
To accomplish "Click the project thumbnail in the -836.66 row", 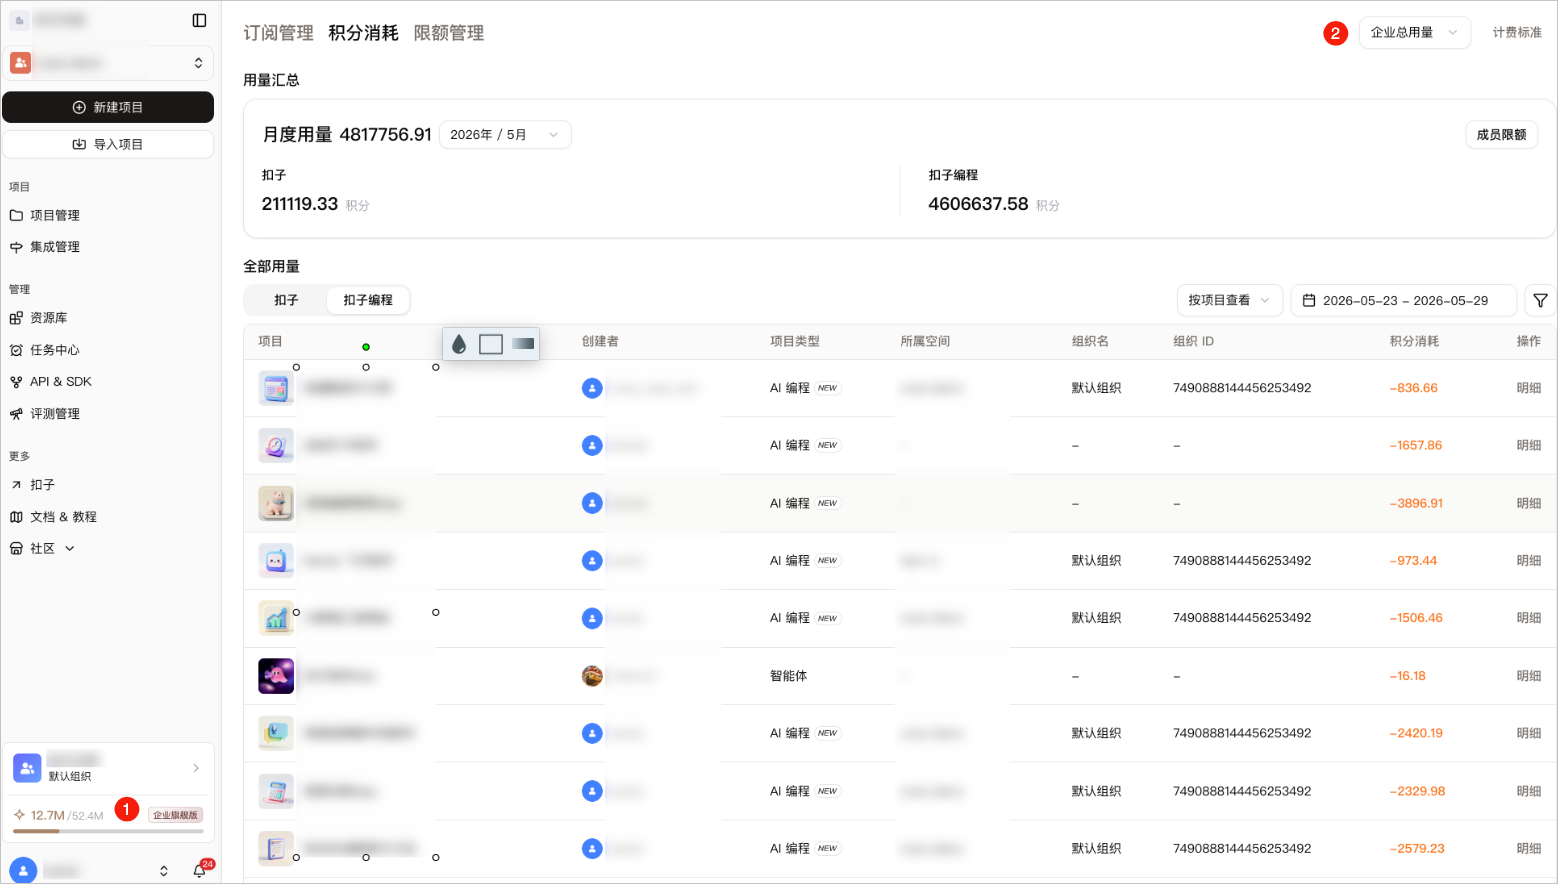I will (276, 388).
